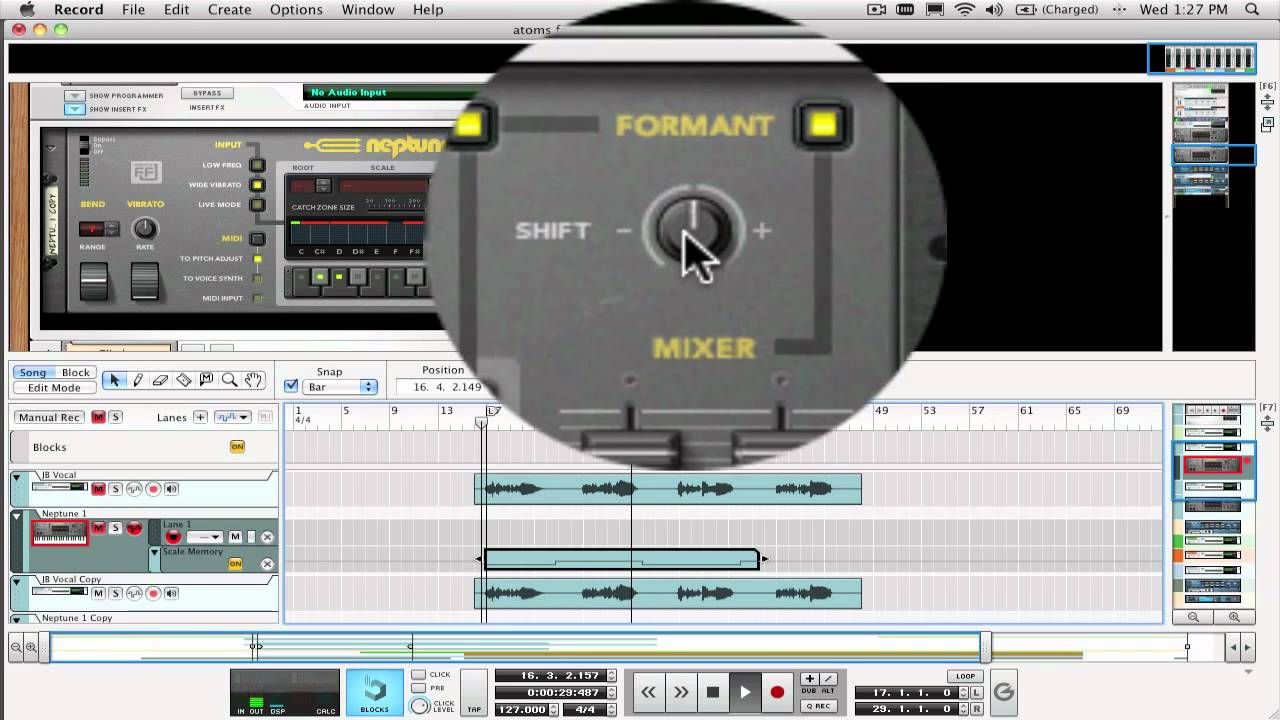Delete Lane 1 with its X button
1280x720 pixels.
(x=267, y=537)
